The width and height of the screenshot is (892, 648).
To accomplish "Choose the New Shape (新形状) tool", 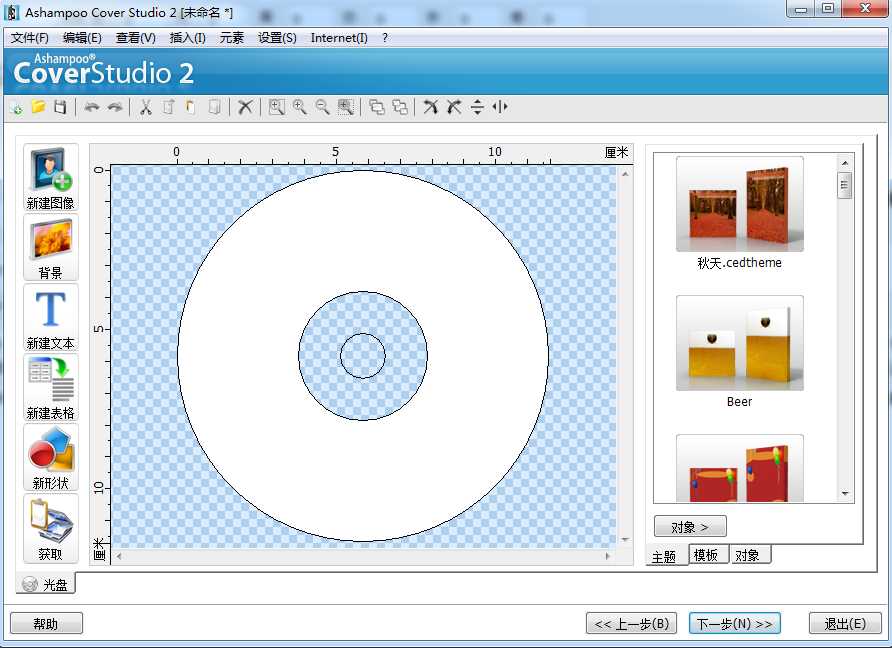I will 50,451.
